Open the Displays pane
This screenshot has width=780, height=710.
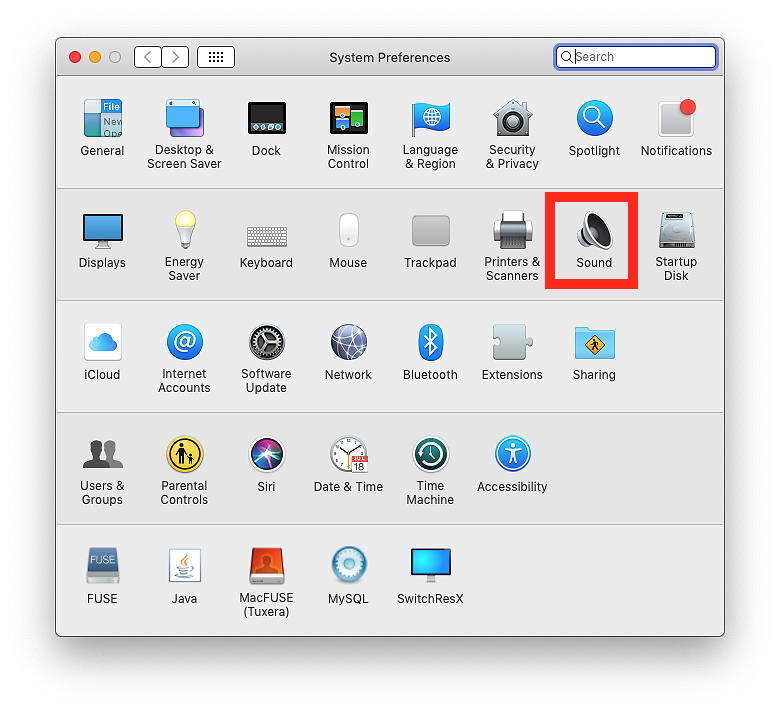click(x=102, y=240)
